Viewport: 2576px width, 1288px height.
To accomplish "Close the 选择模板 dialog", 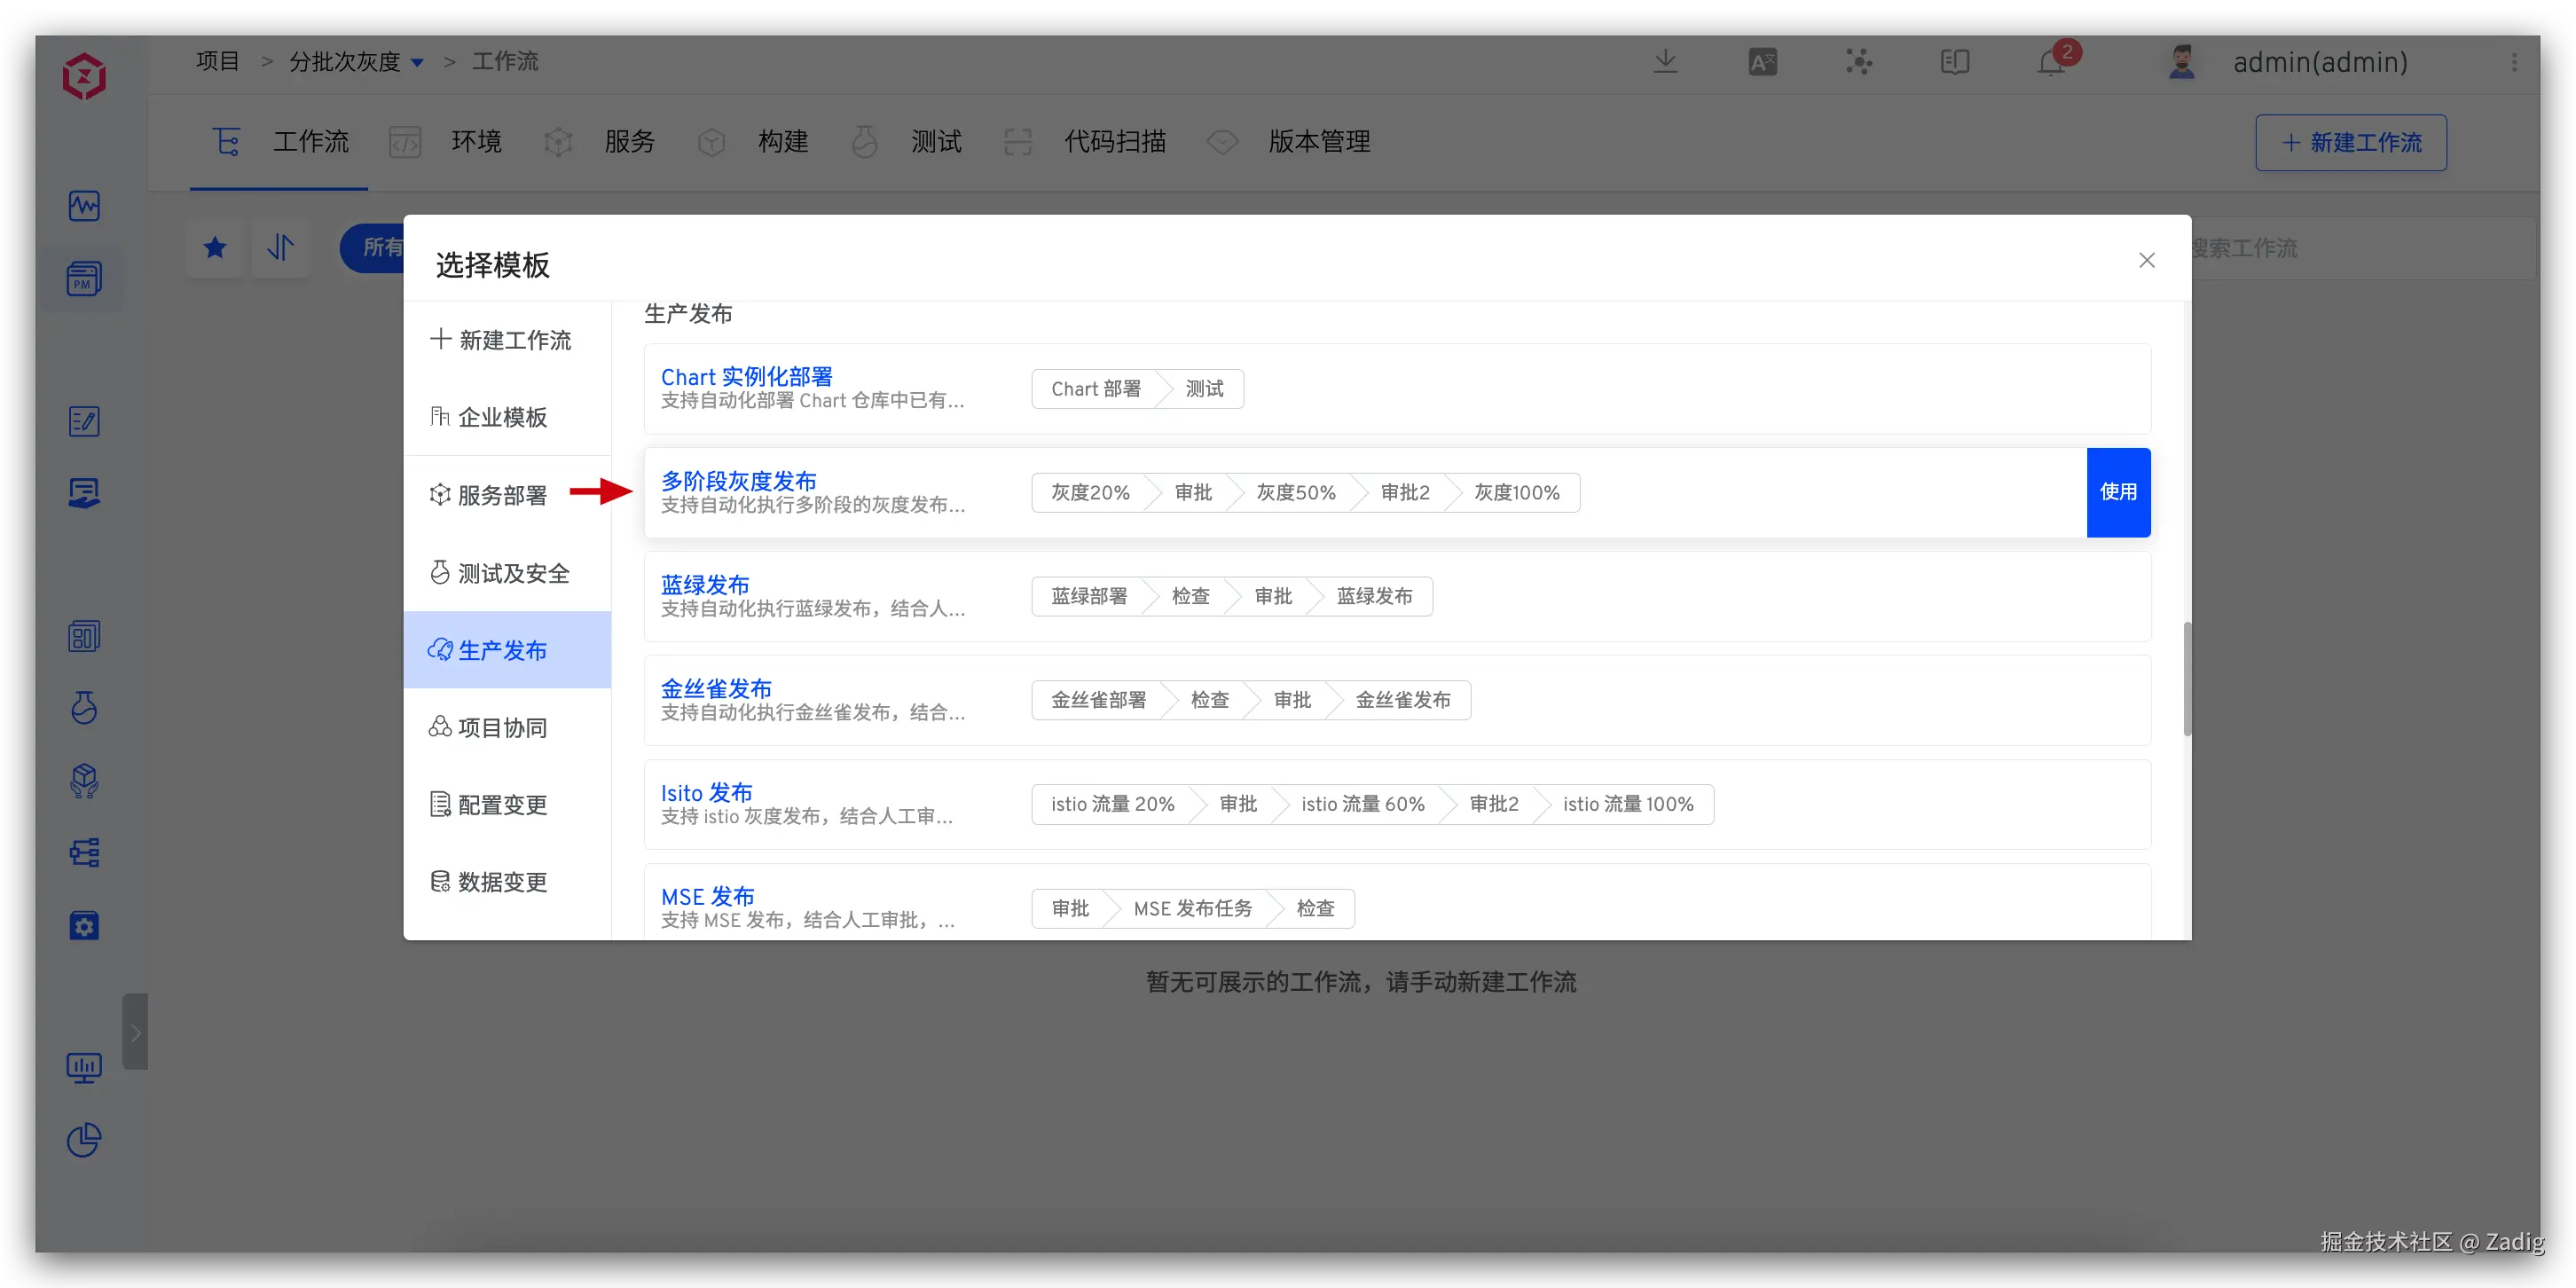I will (x=2146, y=260).
